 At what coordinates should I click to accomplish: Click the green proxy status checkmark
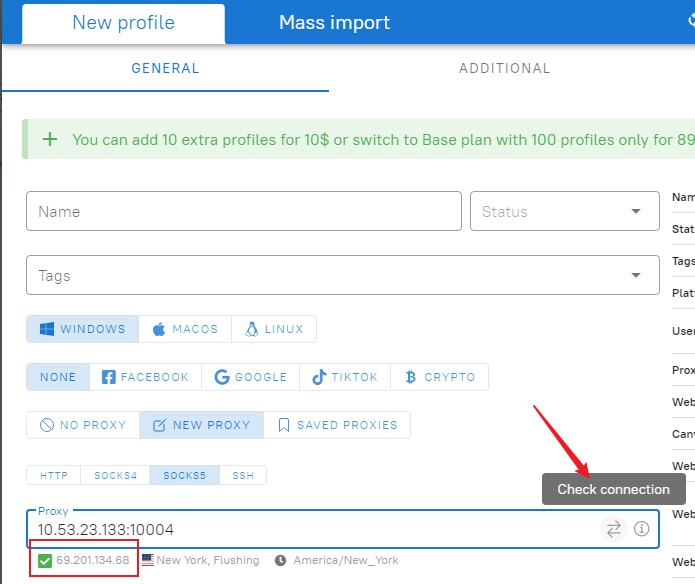(45, 560)
